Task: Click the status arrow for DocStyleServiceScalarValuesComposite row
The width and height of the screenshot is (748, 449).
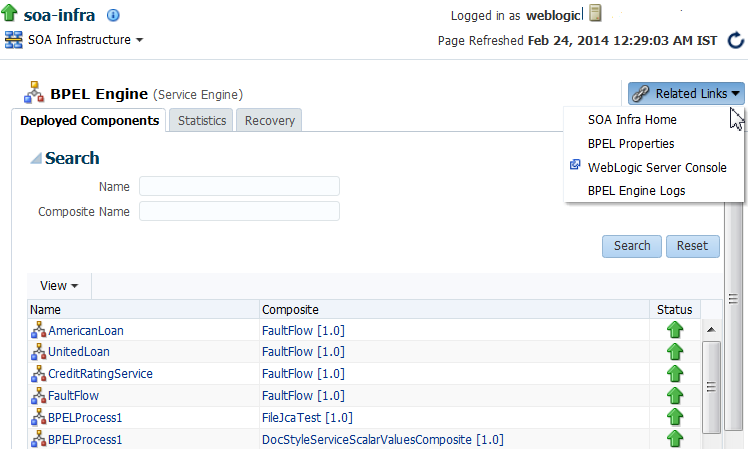Action: click(x=675, y=439)
